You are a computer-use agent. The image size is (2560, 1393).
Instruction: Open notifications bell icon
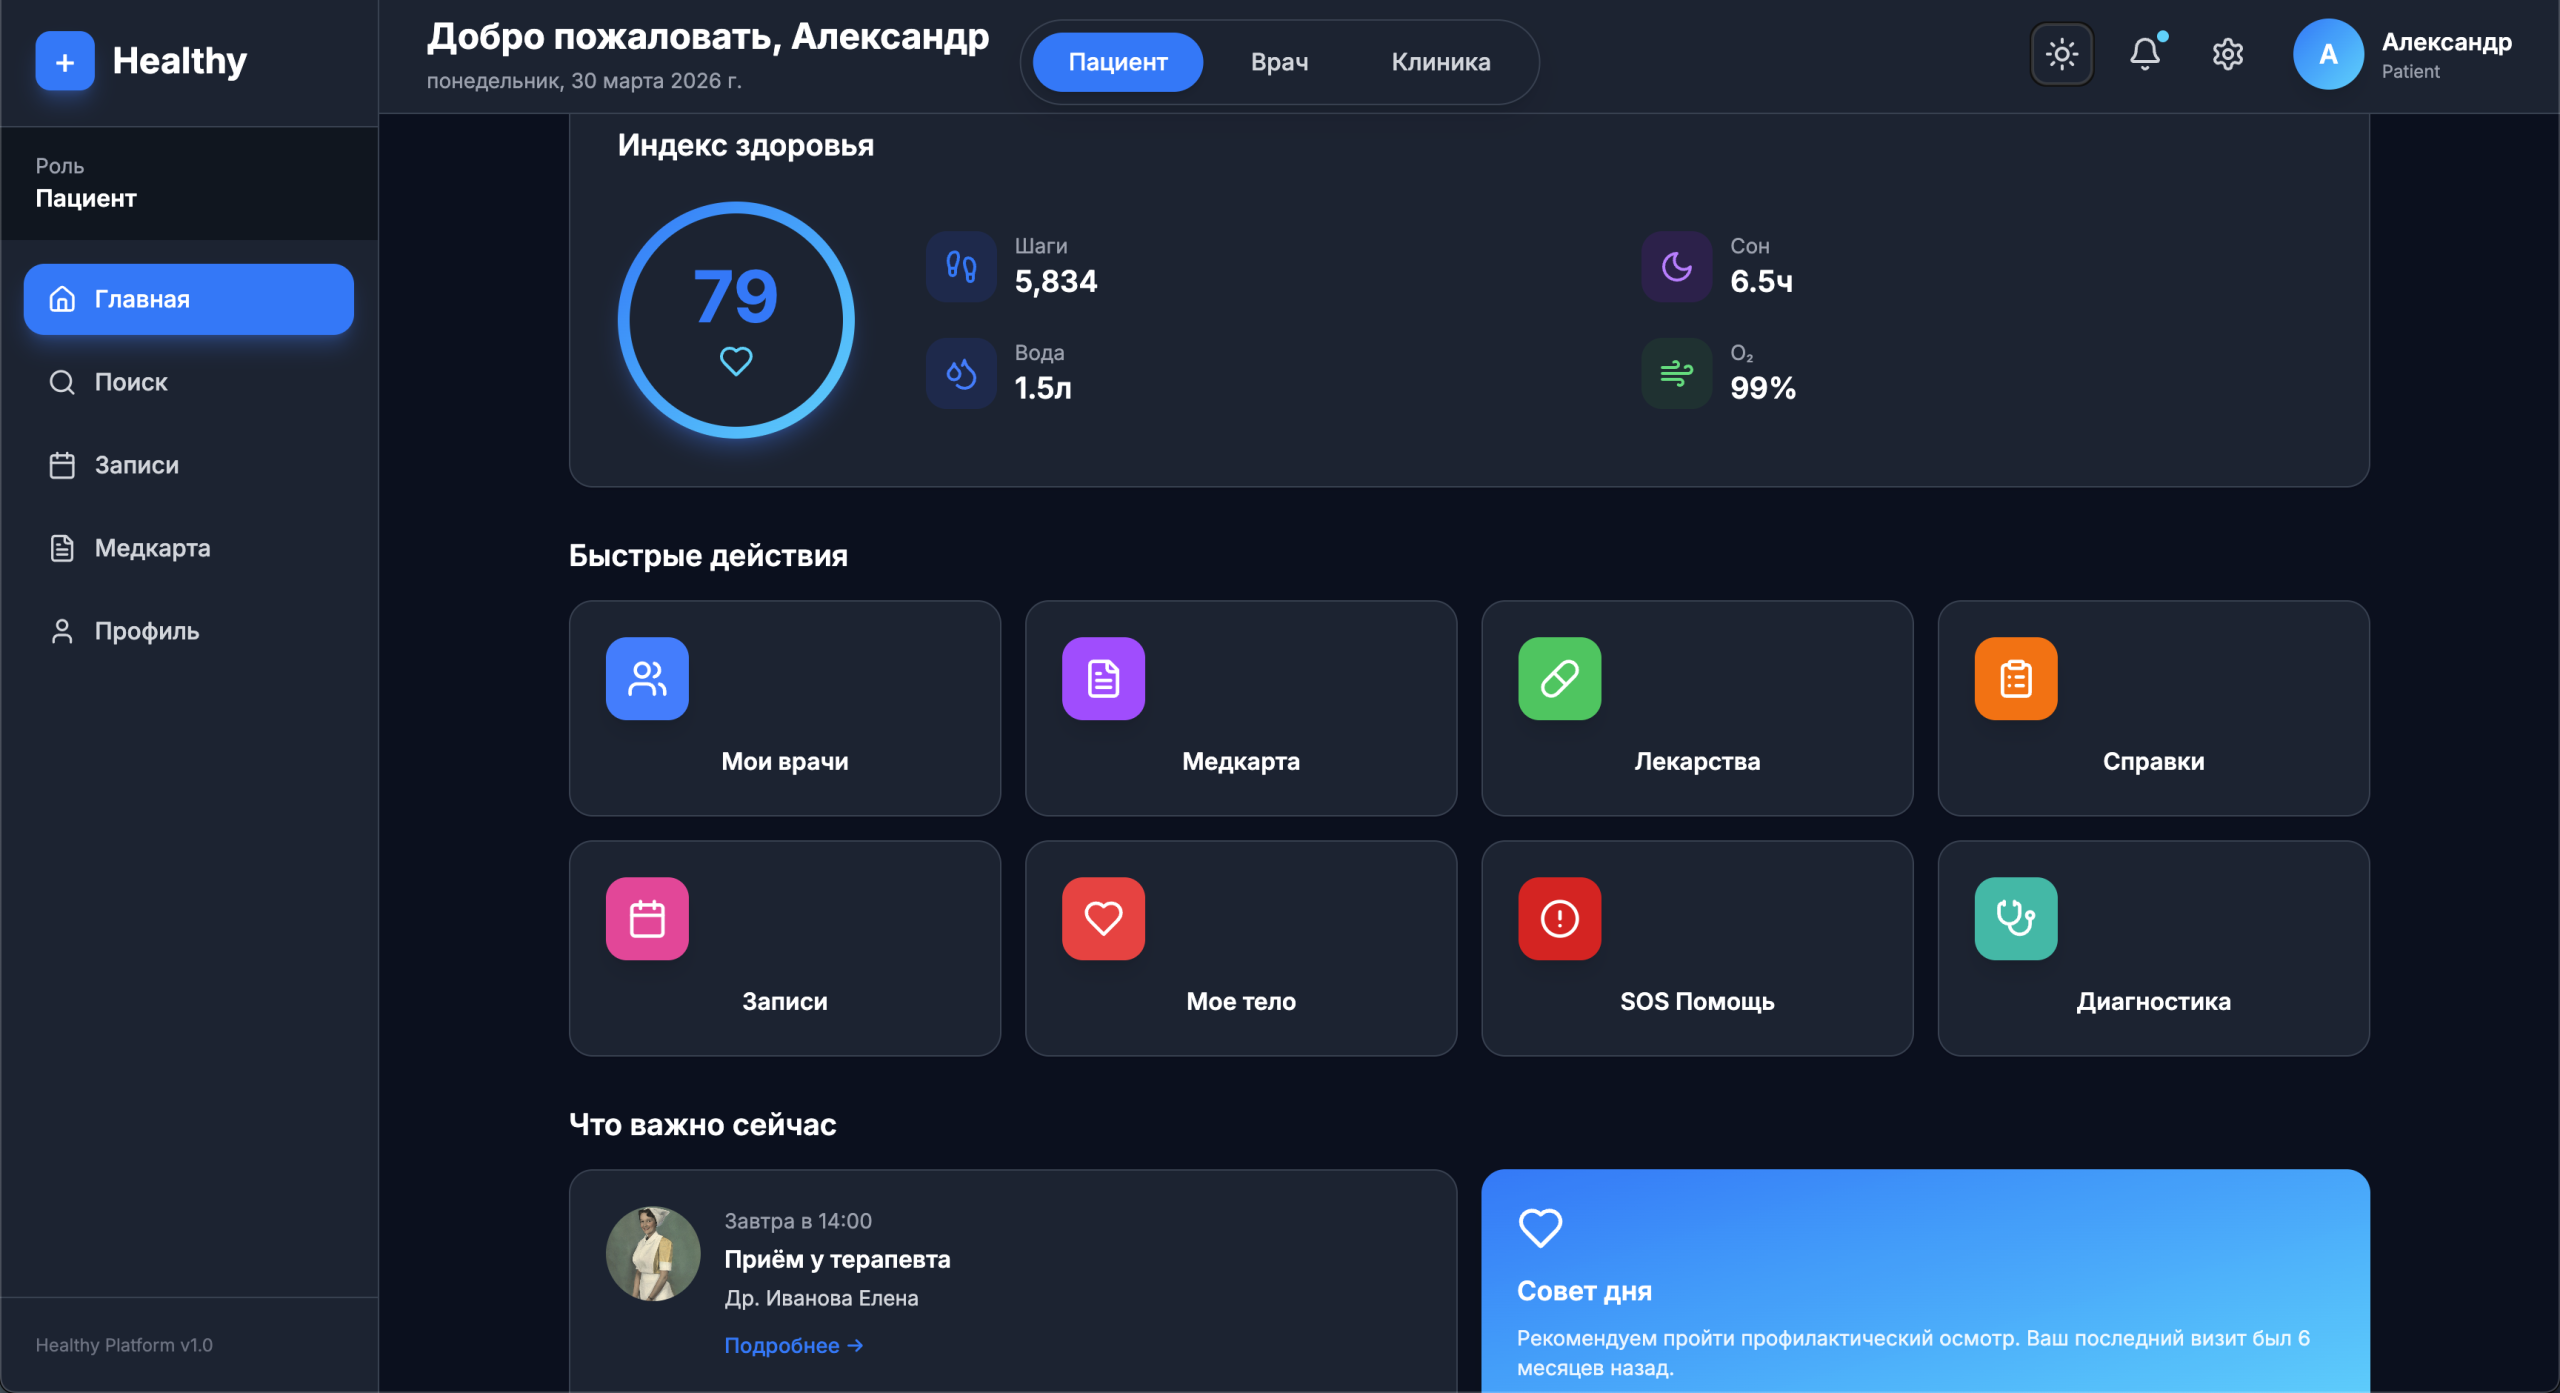tap(2144, 54)
